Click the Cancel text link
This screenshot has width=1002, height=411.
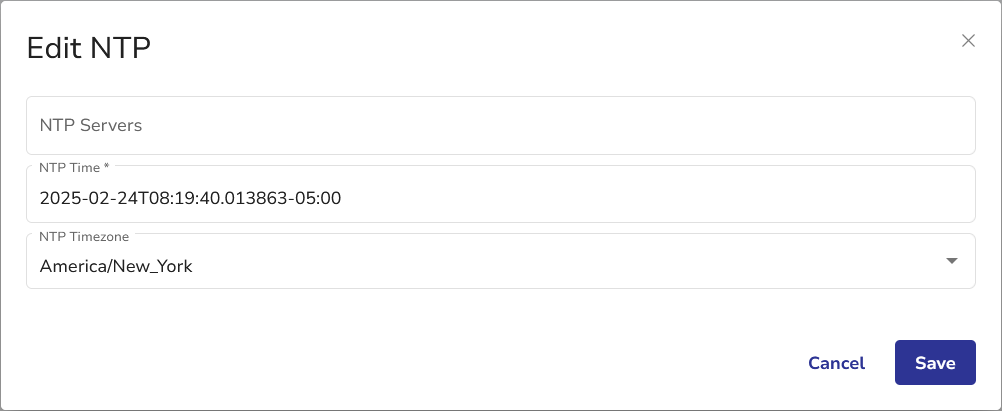[x=836, y=363]
